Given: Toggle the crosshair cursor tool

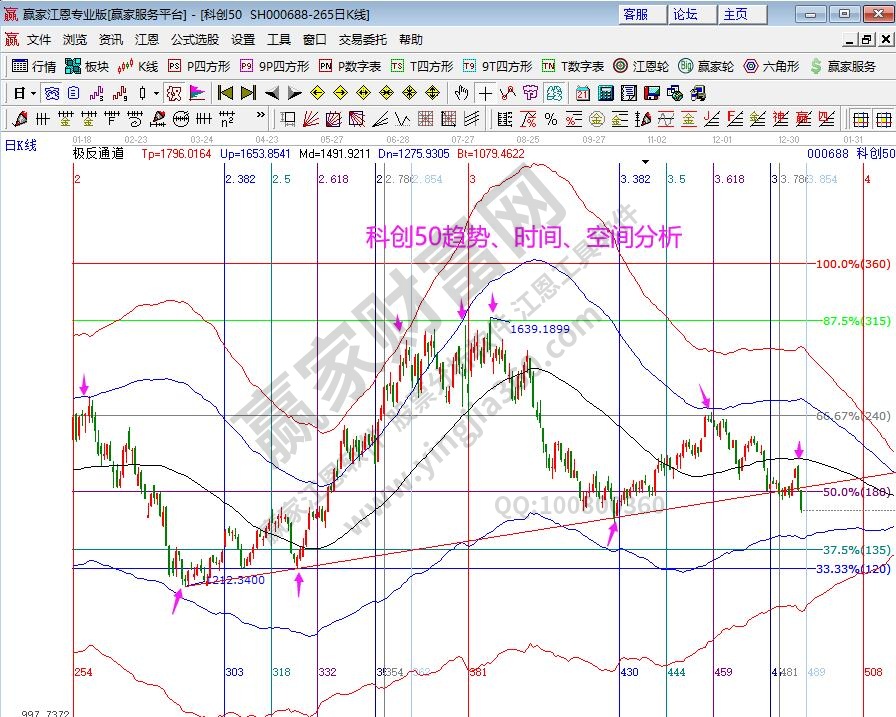Looking at the screenshot, I should click(485, 93).
